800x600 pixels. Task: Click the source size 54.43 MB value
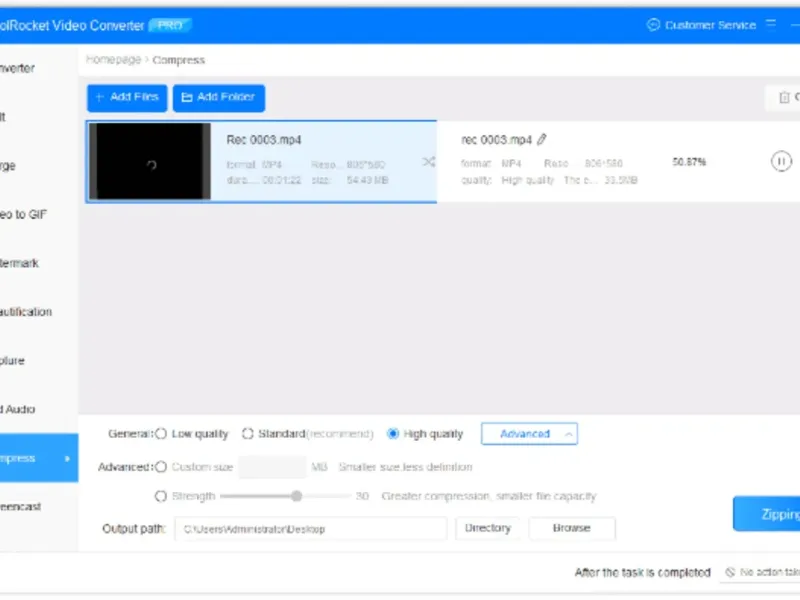[367, 180]
